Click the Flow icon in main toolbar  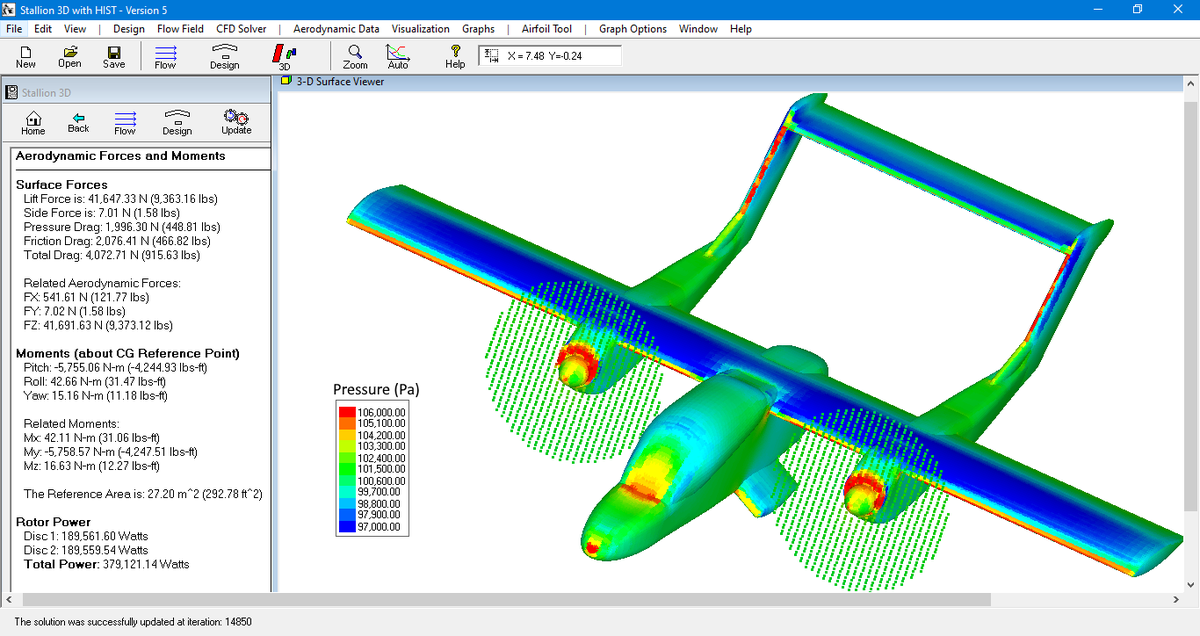[165, 57]
